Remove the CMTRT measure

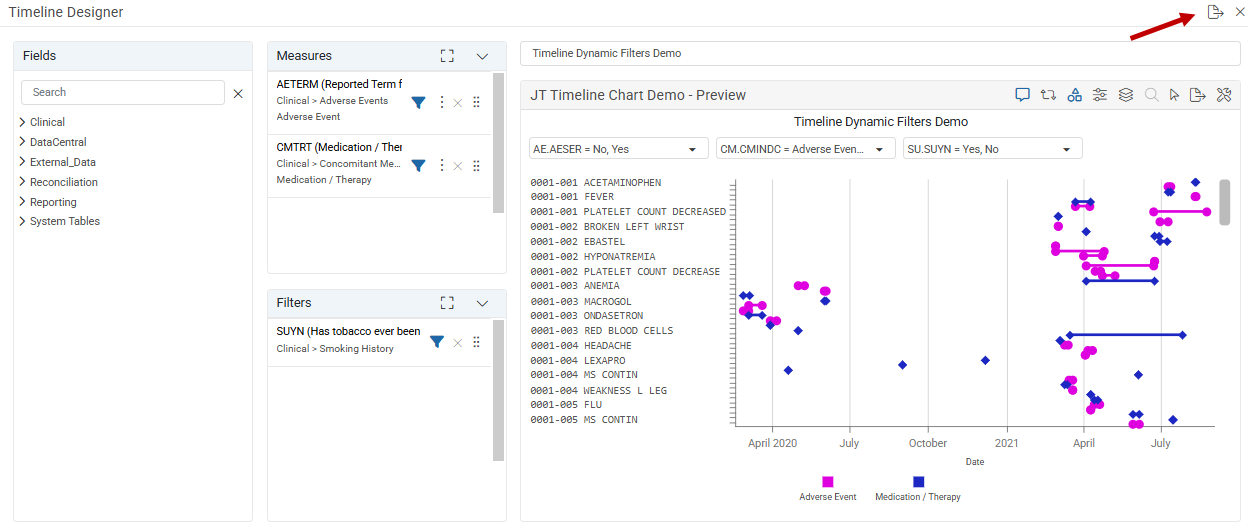[x=458, y=166]
